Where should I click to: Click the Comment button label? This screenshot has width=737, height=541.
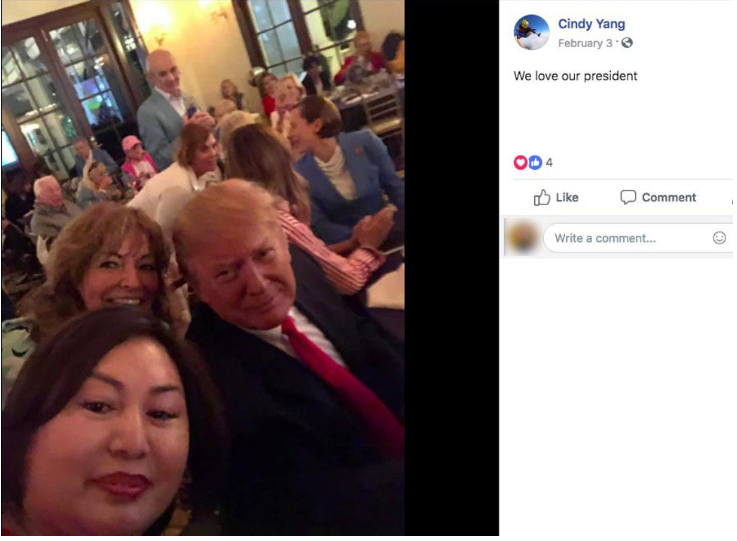click(x=669, y=197)
